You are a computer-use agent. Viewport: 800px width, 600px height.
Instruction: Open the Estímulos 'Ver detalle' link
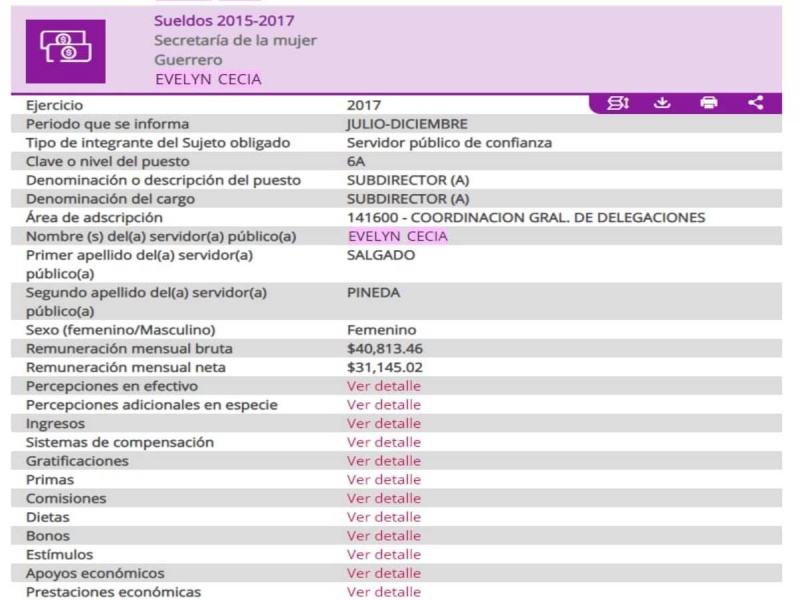click(384, 554)
